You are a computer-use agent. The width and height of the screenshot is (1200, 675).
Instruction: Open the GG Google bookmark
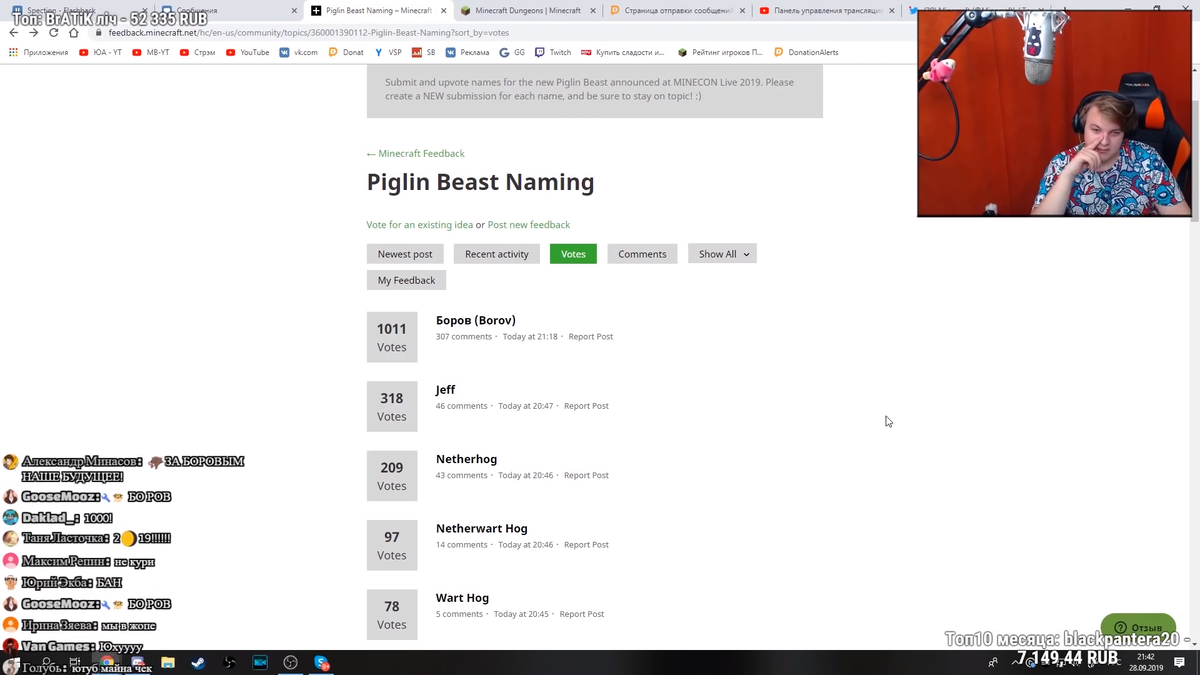[512, 52]
